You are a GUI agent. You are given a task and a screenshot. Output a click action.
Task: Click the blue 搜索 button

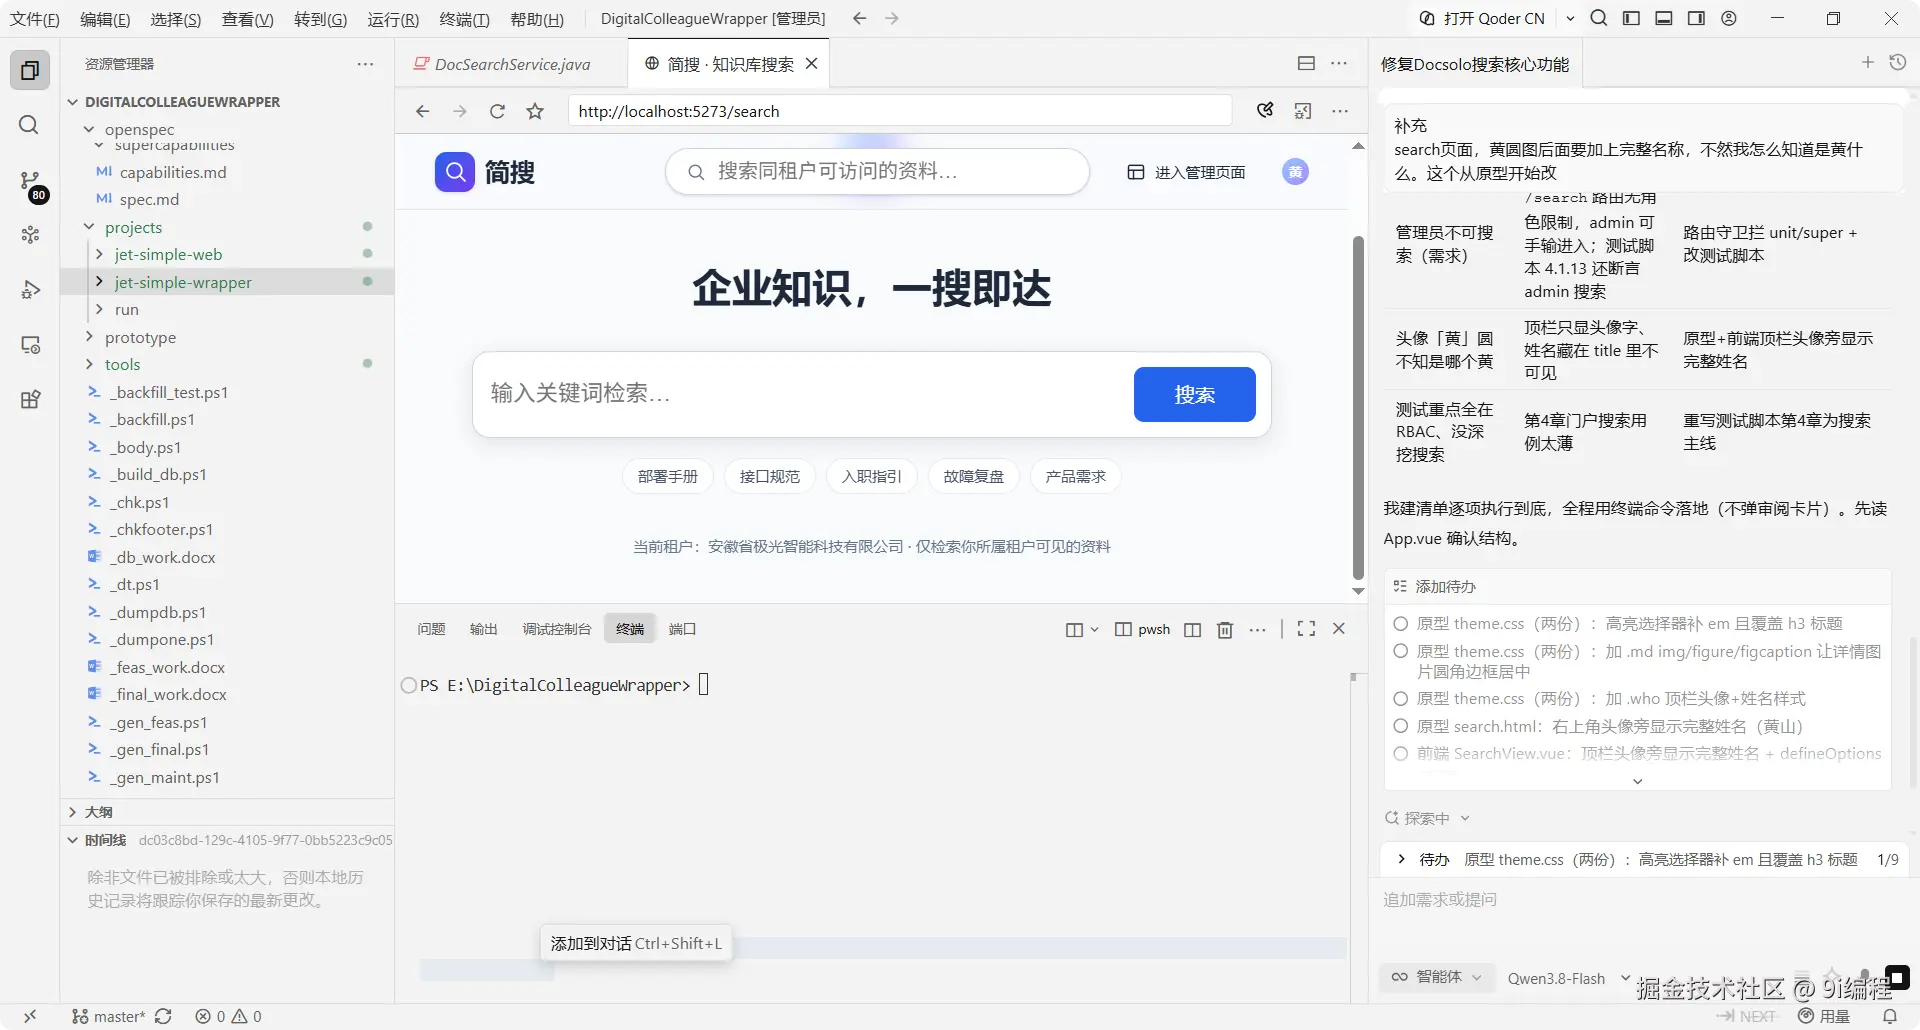[x=1194, y=394]
